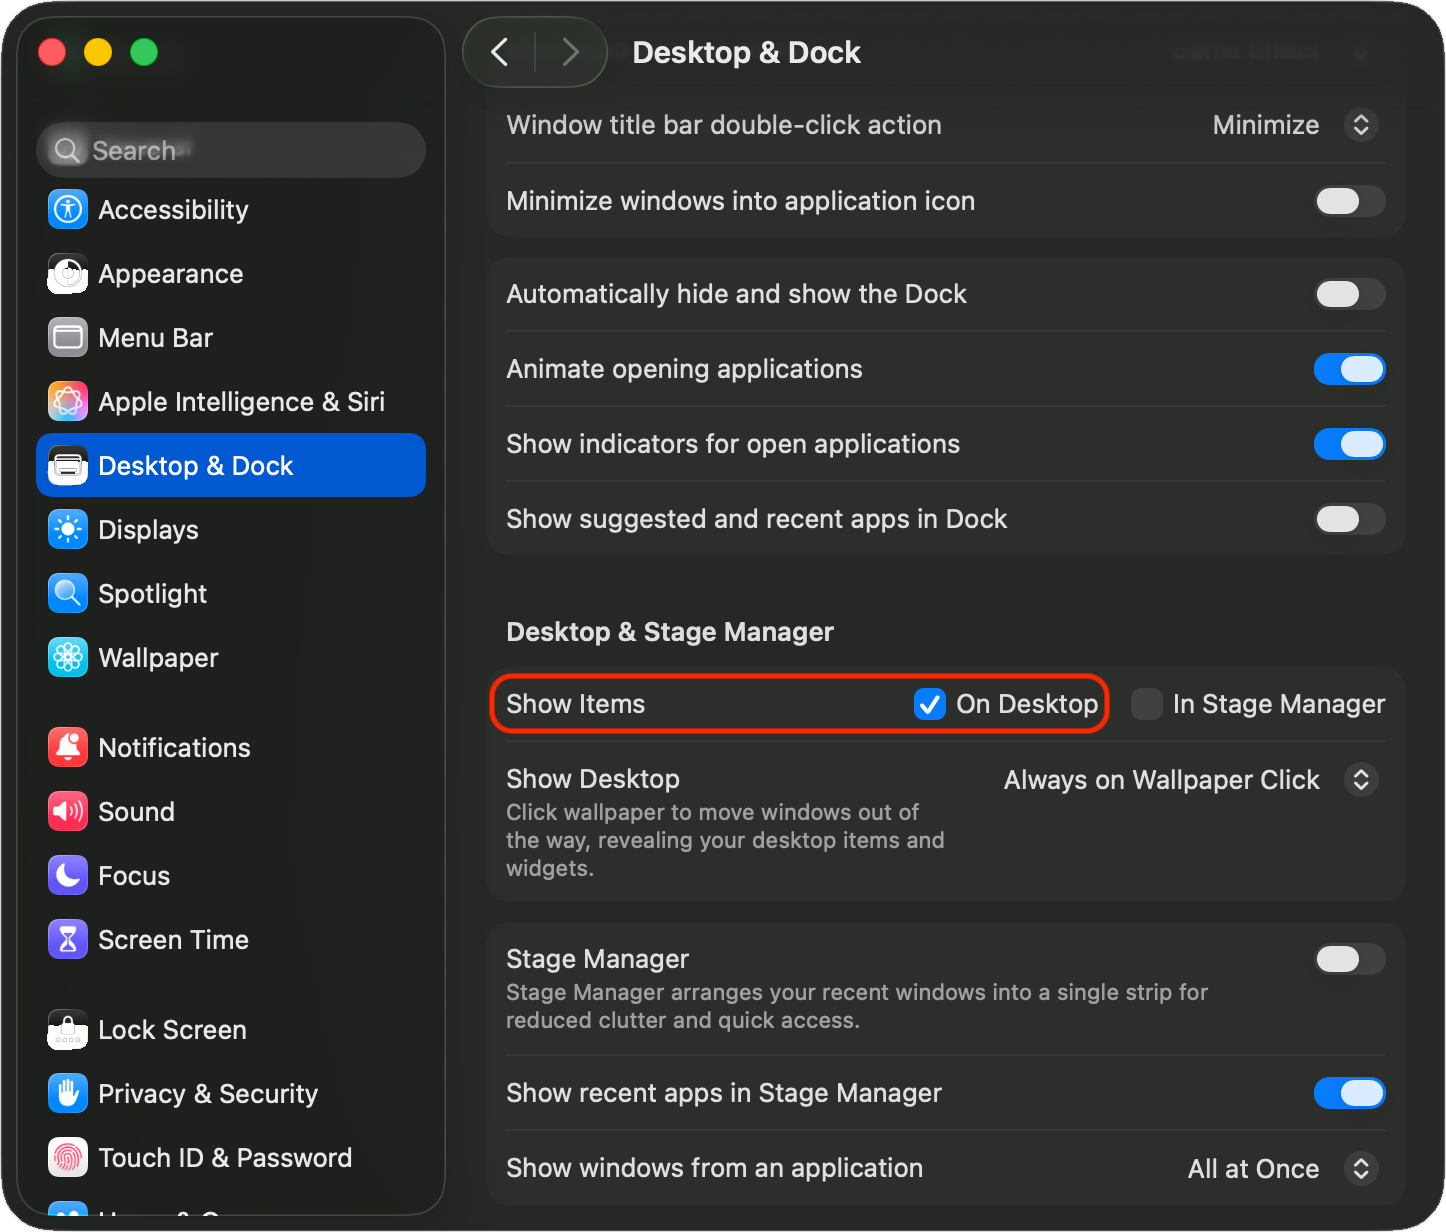This screenshot has width=1446, height=1232.
Task: Click the Wallpaper flower icon
Action: pos(68,658)
